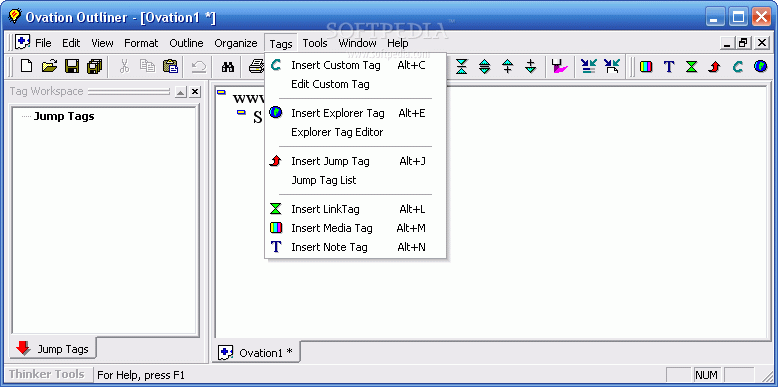Open Find with the binoculars icon
This screenshot has width=778, height=387.
(x=228, y=66)
